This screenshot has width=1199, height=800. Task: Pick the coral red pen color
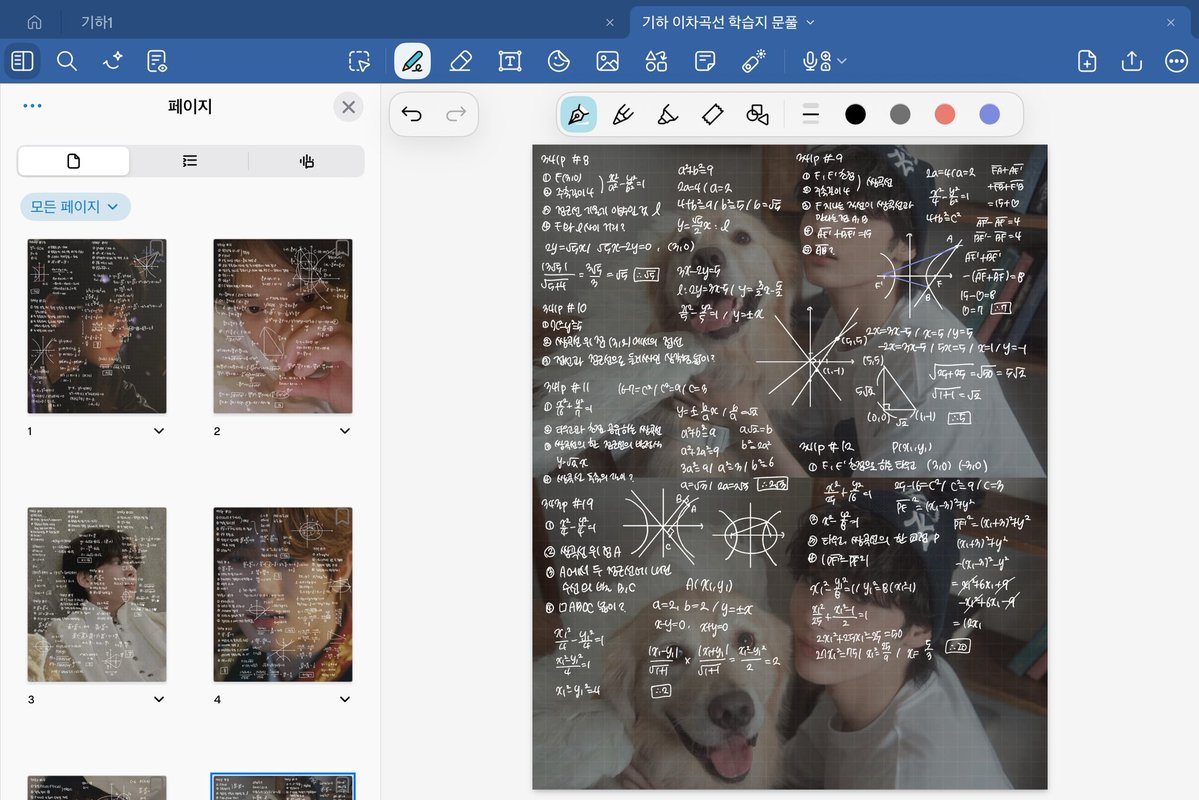tap(945, 115)
